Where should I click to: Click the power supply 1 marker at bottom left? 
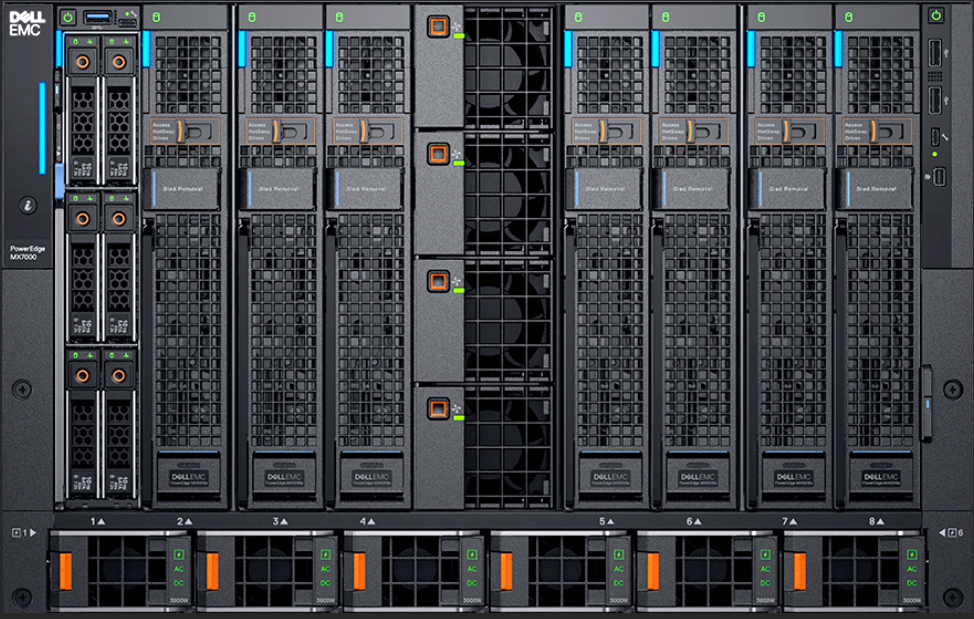pos(24,533)
